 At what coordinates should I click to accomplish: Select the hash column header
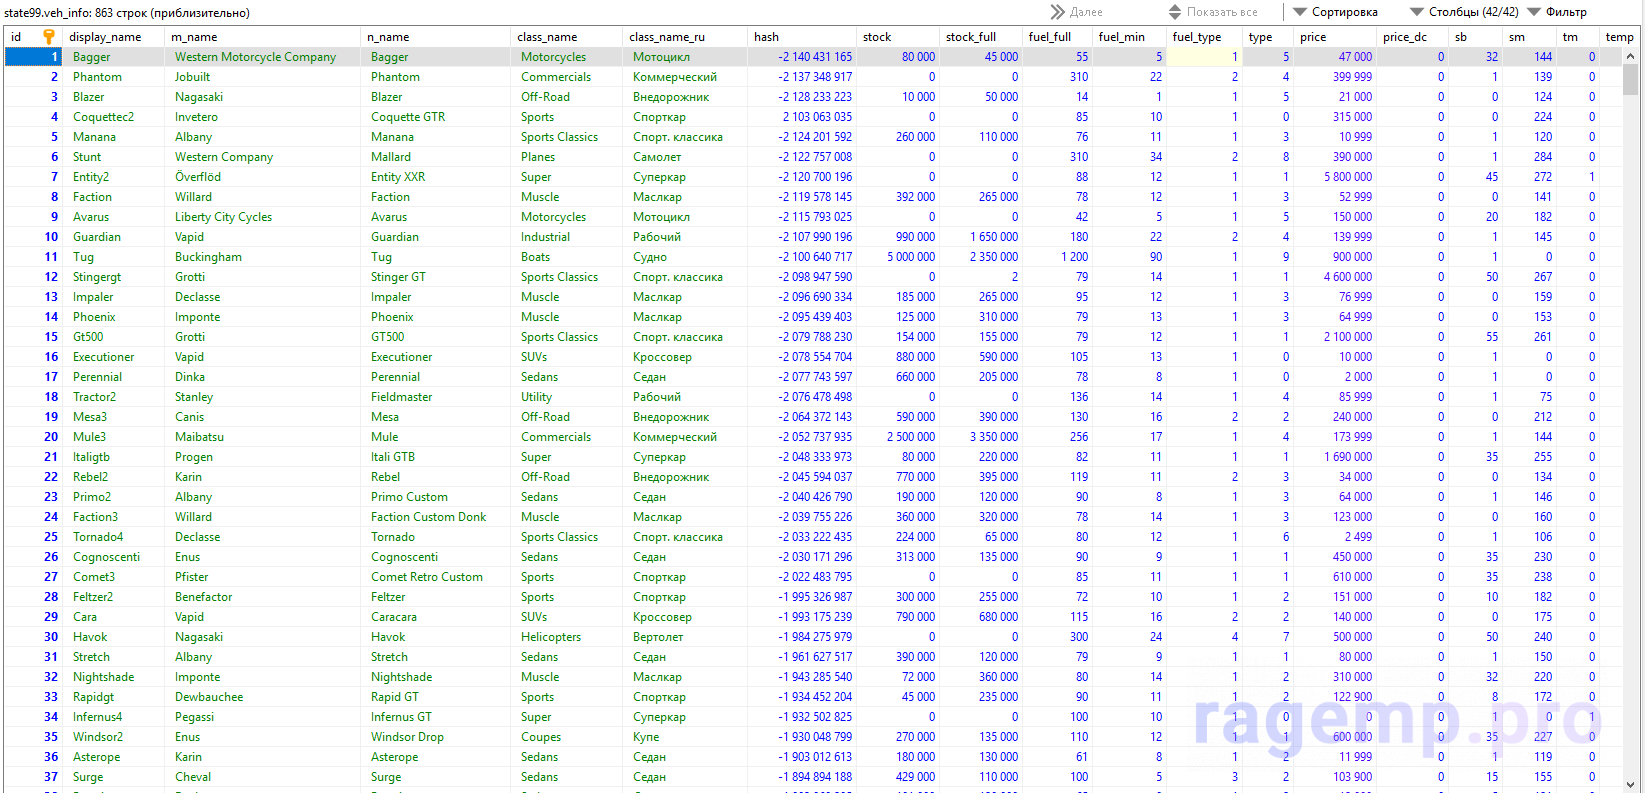coord(767,37)
